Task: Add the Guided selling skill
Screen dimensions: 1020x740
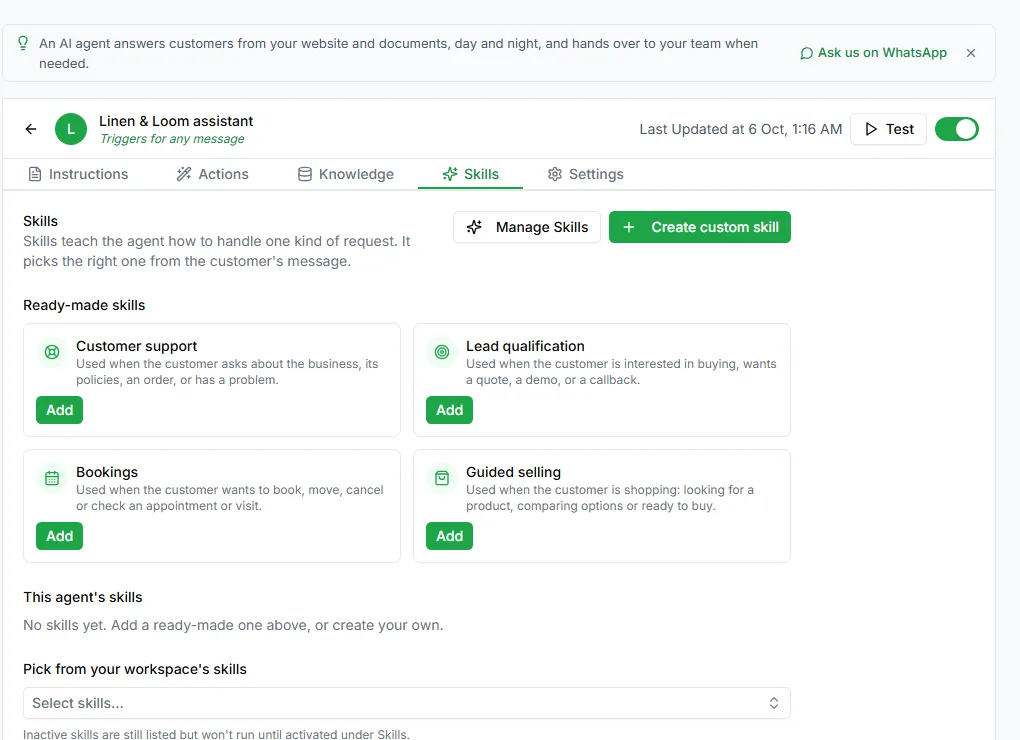Action: (x=450, y=536)
